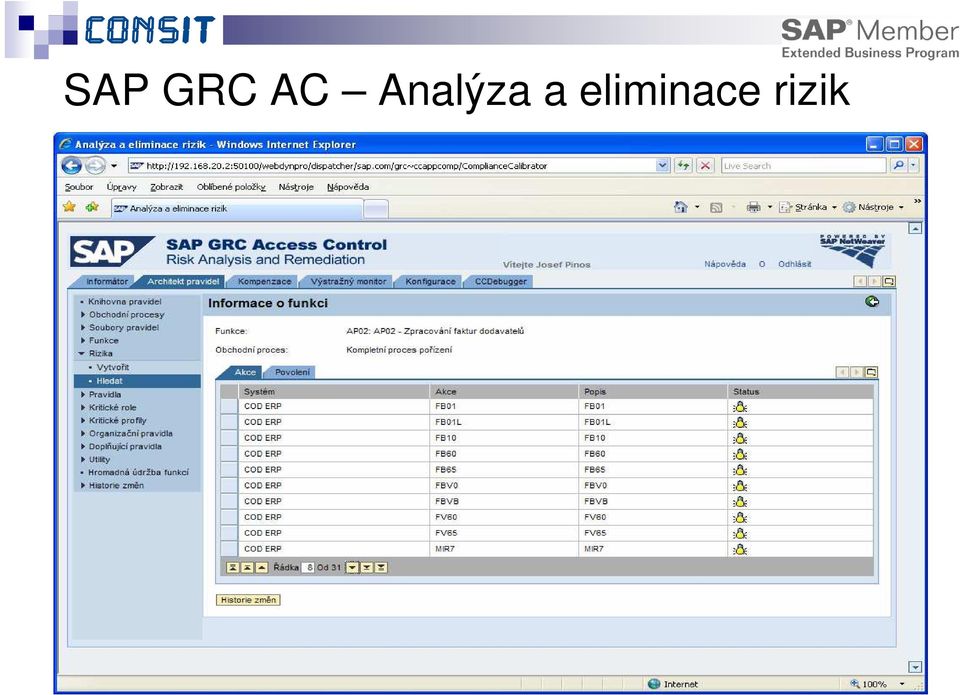960x695 pixels.
Task: Click the RSS feeds icon
Action: pos(716,208)
